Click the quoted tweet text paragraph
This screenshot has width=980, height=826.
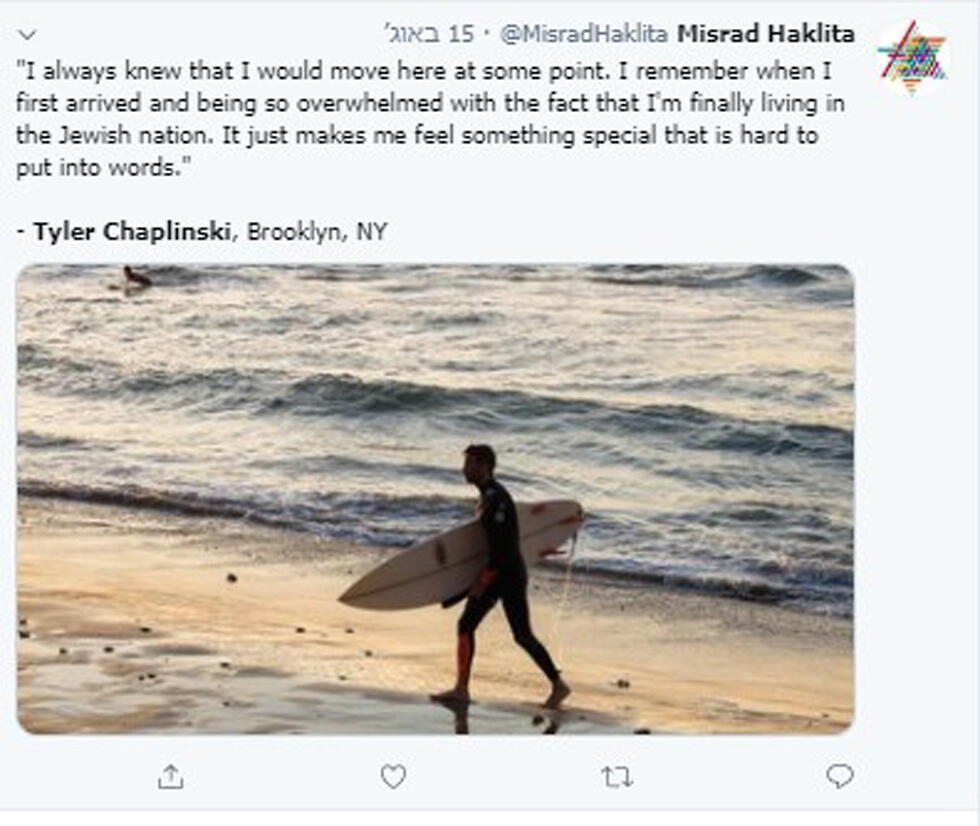[x=420, y=120]
